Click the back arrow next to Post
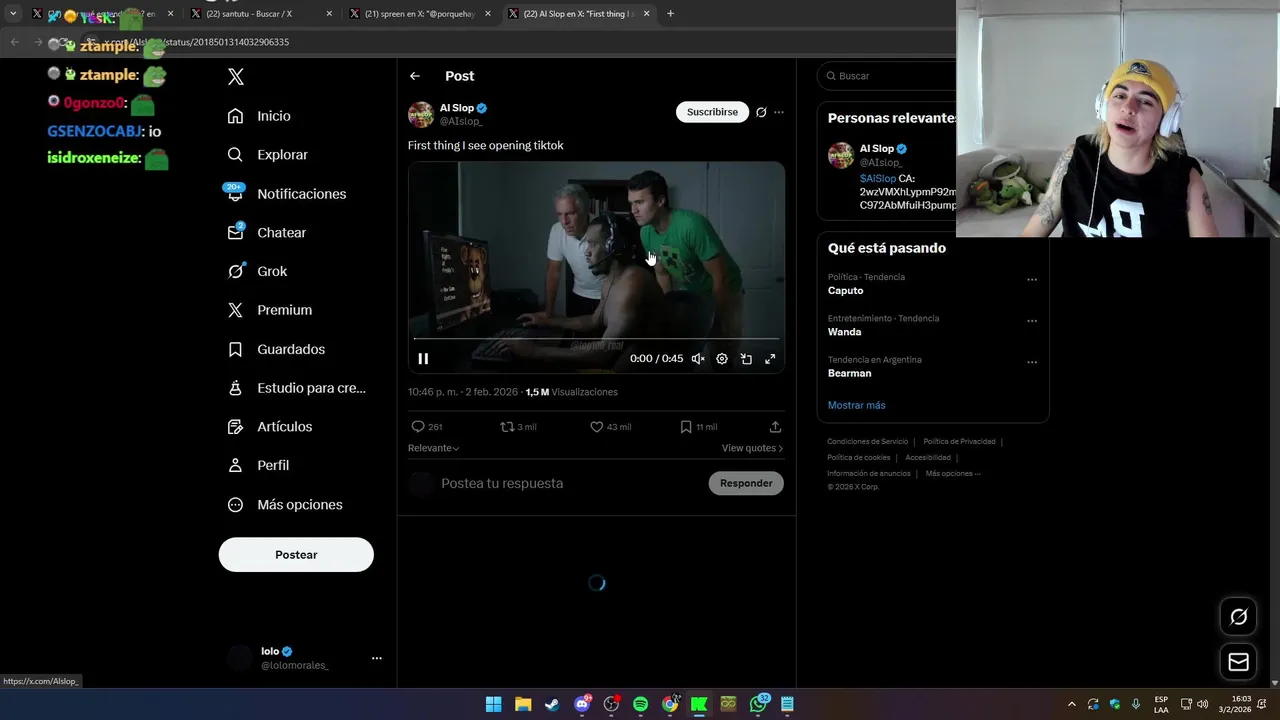The height and width of the screenshot is (720, 1280). (x=415, y=76)
